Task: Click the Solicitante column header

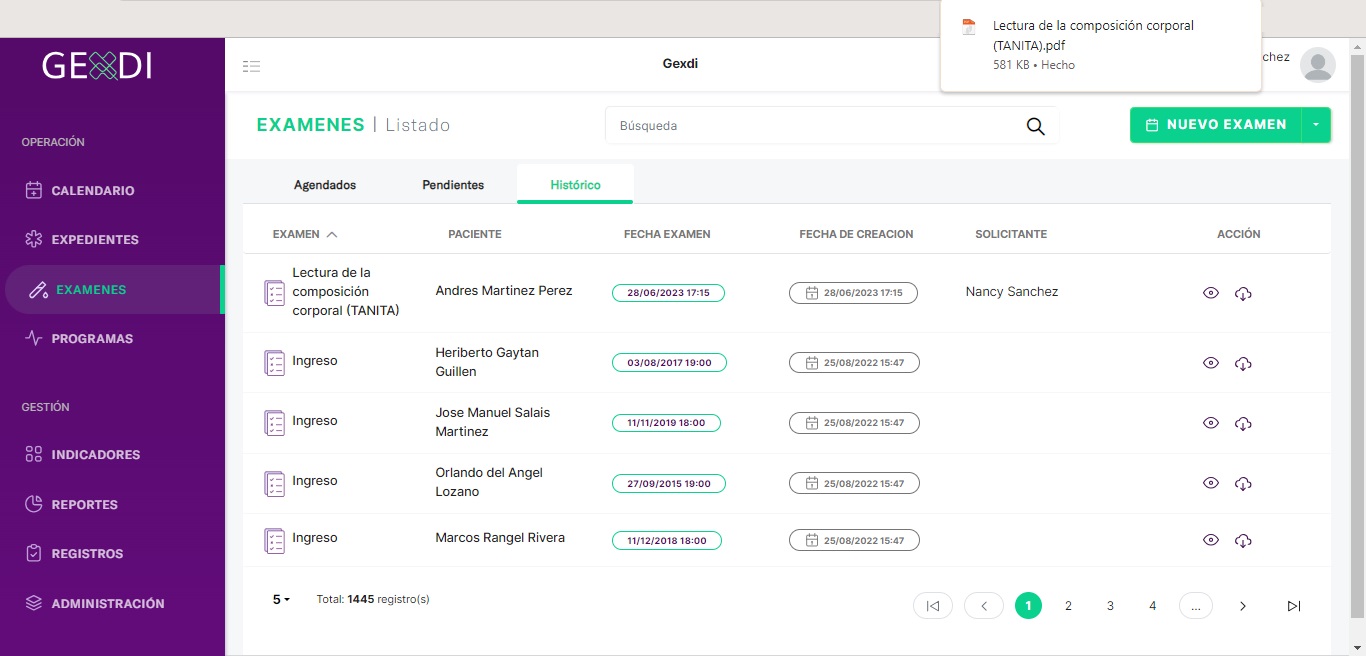Action: tap(1011, 234)
